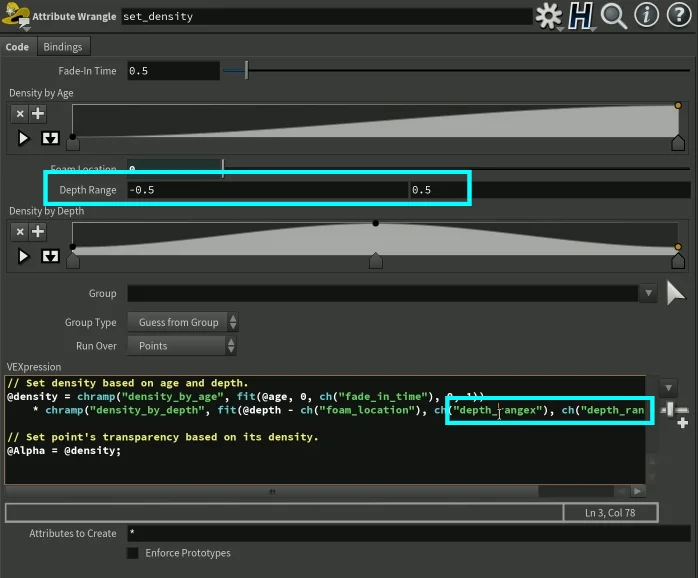The image size is (698, 578).
Task: Reverse the Density by Depth ramp
Action: coord(50,256)
